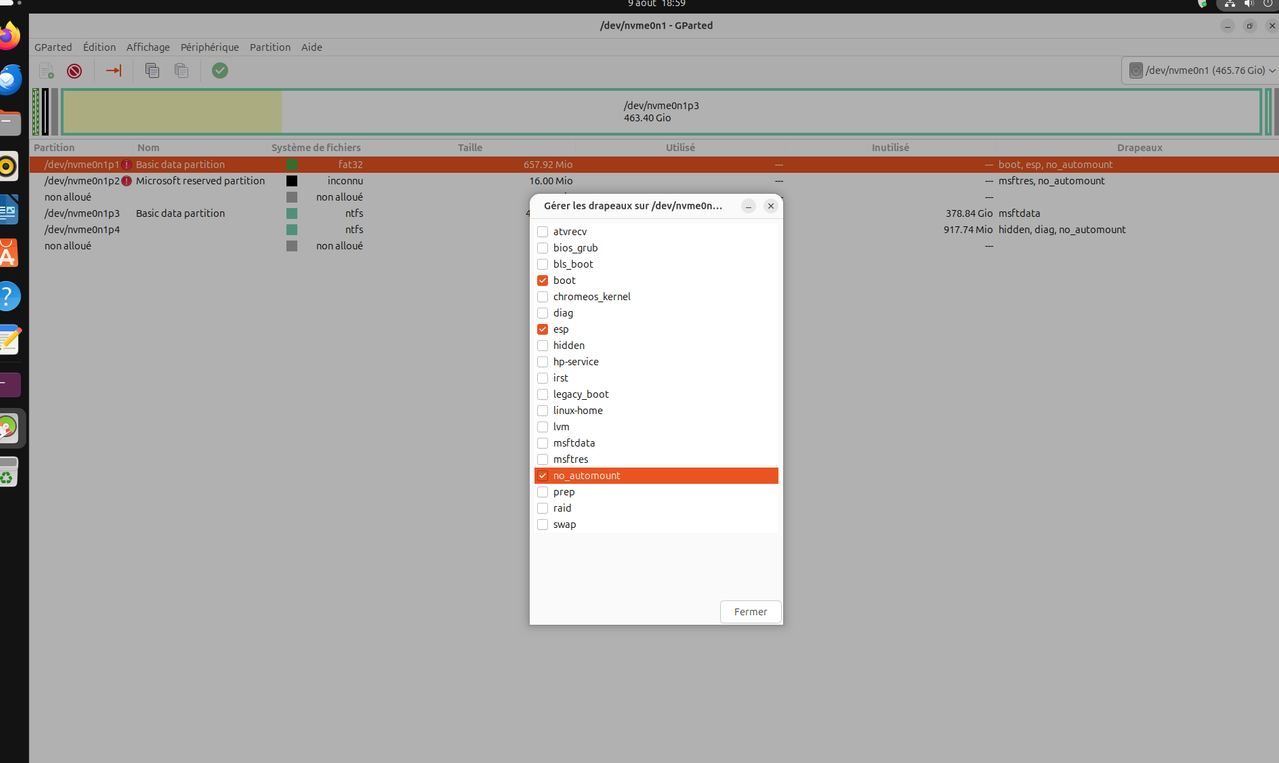Screen dimensions: 1279x763
Task: Check the hidden flag
Action: click(x=543, y=346)
